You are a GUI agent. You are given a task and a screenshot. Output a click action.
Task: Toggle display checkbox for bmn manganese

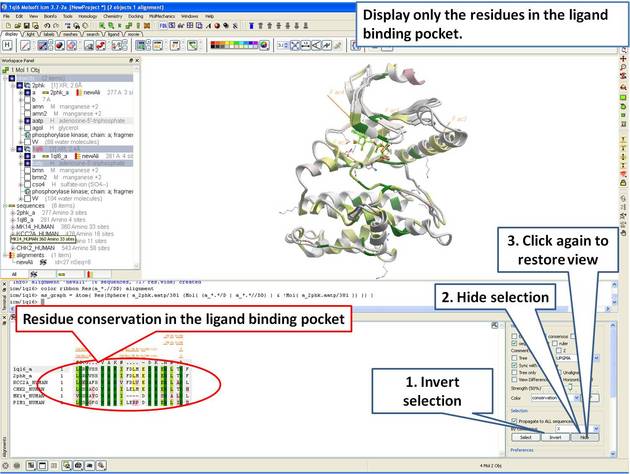27,170
